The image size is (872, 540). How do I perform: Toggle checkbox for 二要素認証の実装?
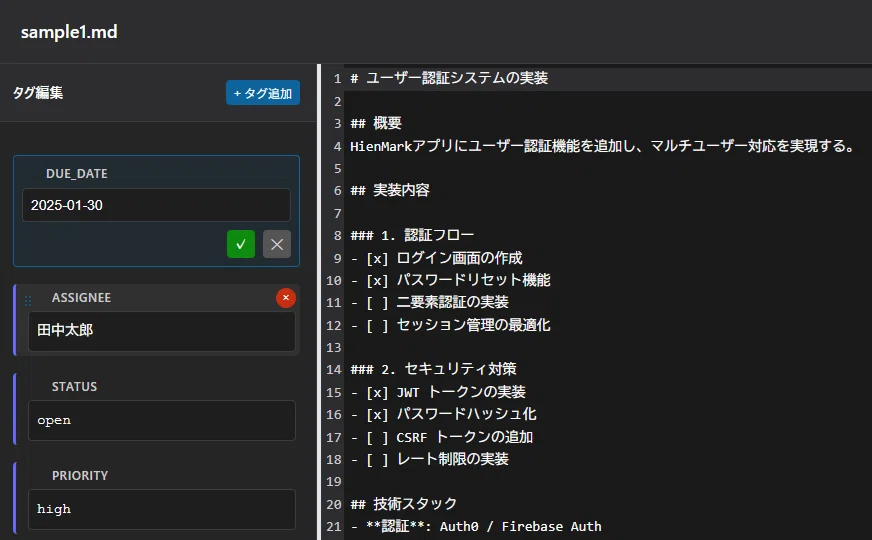[377, 303]
